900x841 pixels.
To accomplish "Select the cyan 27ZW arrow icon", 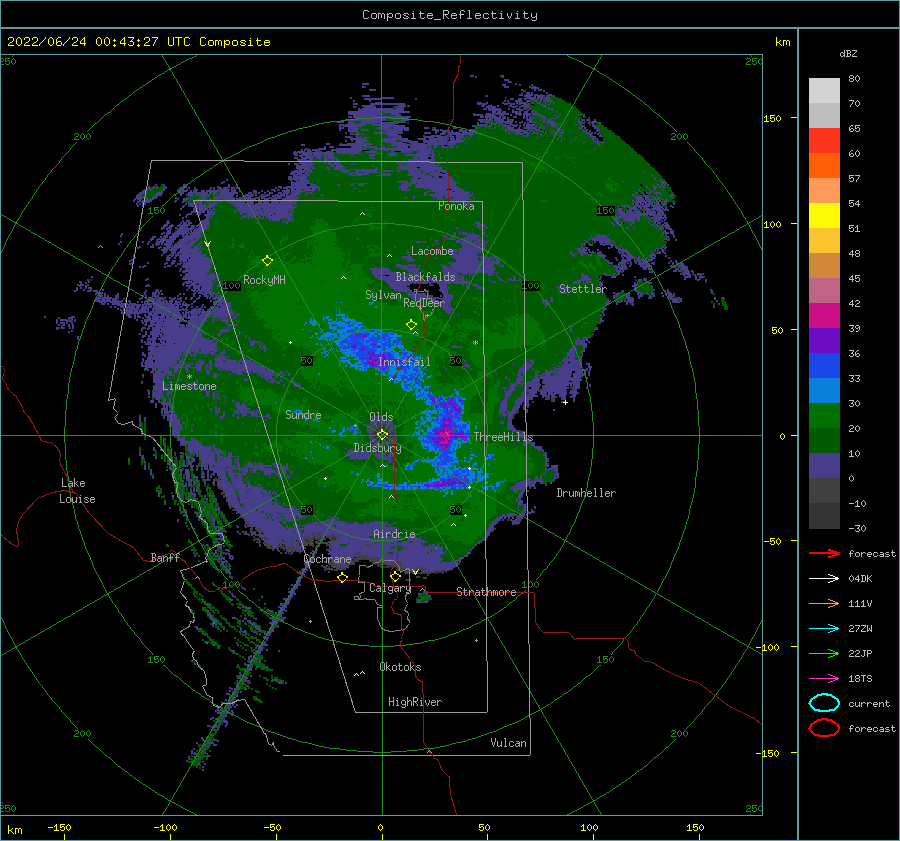I will click(824, 629).
